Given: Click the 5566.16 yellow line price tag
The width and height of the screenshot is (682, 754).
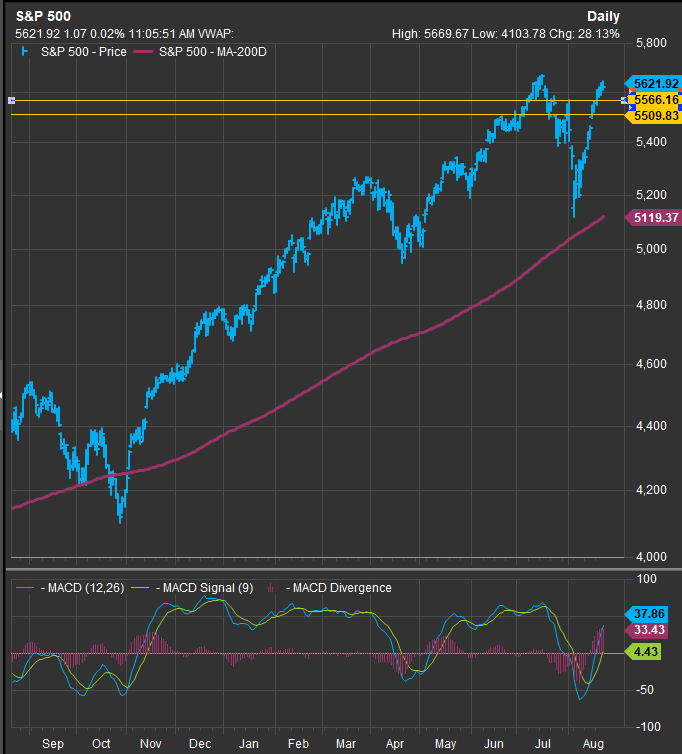Looking at the screenshot, I should click(x=656, y=100).
